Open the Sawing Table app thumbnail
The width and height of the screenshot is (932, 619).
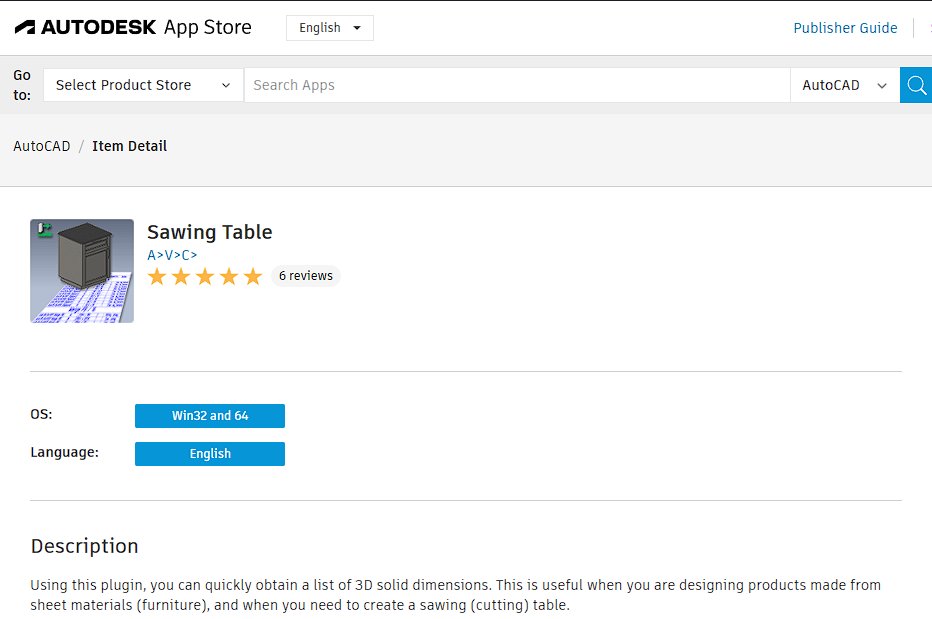(82, 271)
